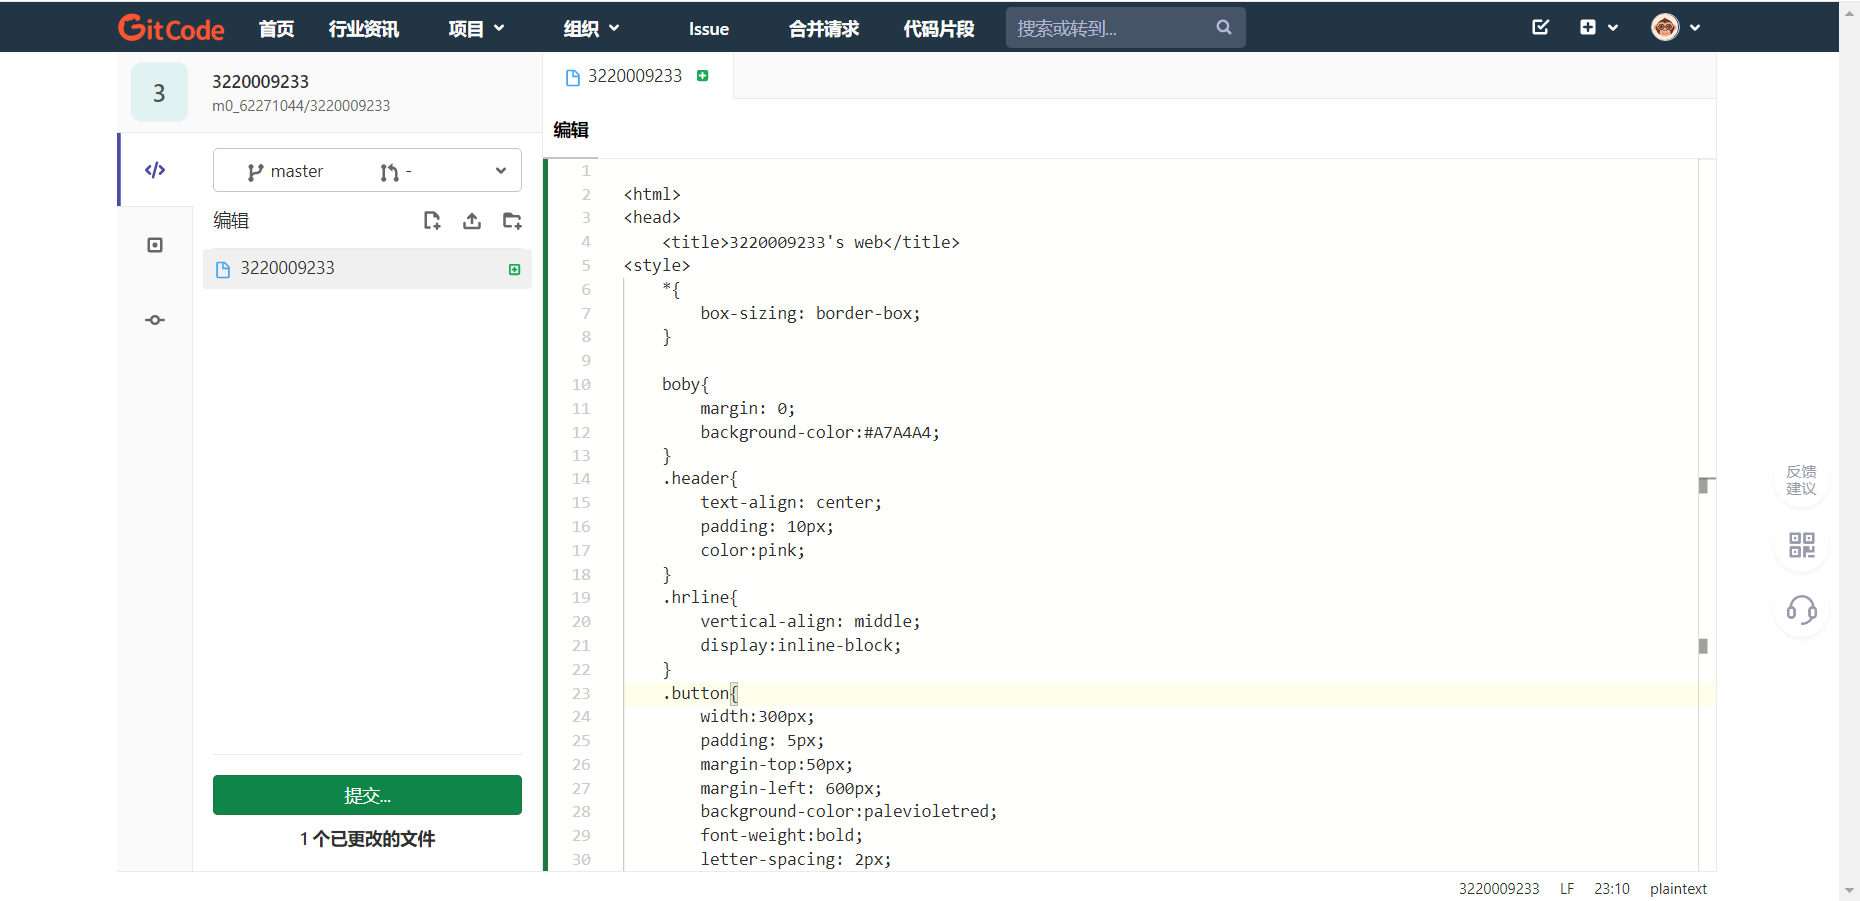
Task: Open m0_62271044/3220009233 project path
Action: point(301,106)
